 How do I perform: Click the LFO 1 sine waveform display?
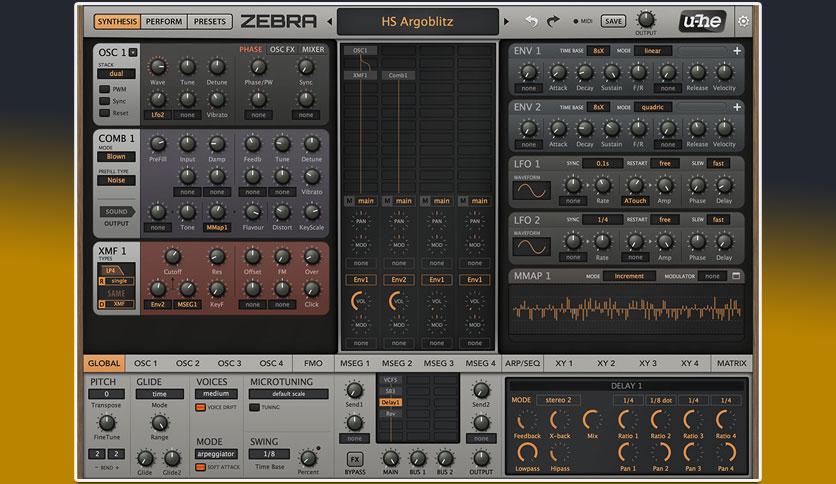(532, 191)
